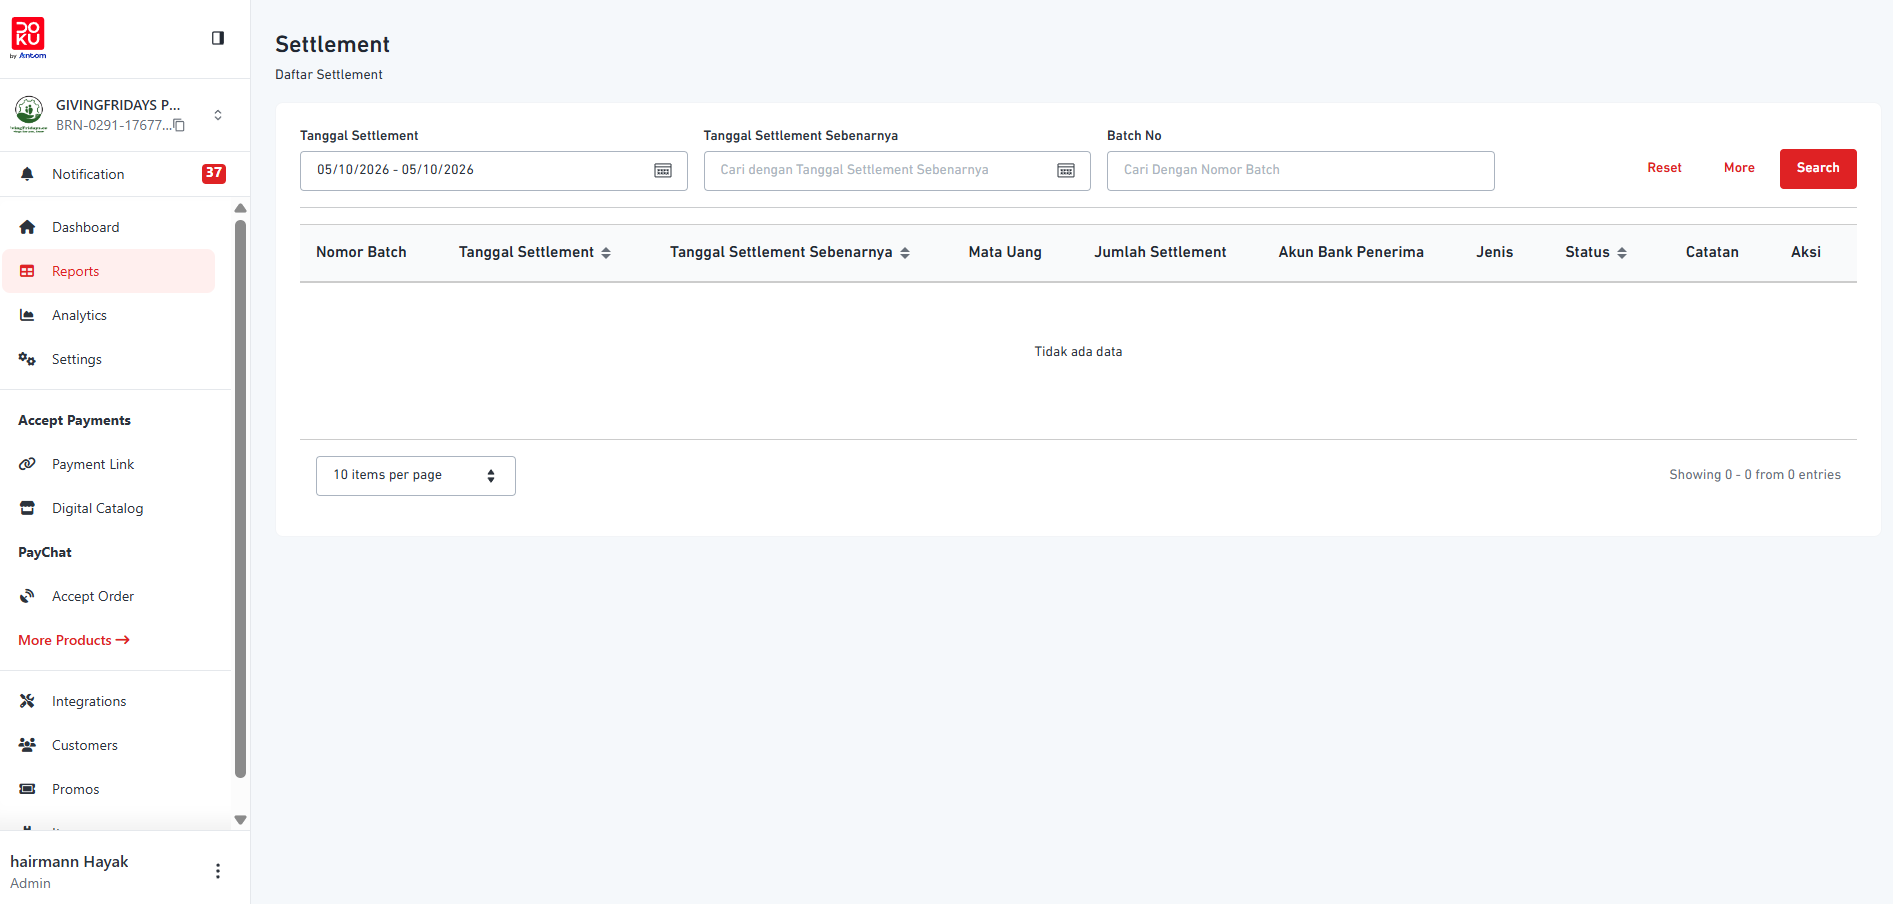Click the Promos ticket icon
Image resolution: width=1893 pixels, height=904 pixels.
[27, 789]
